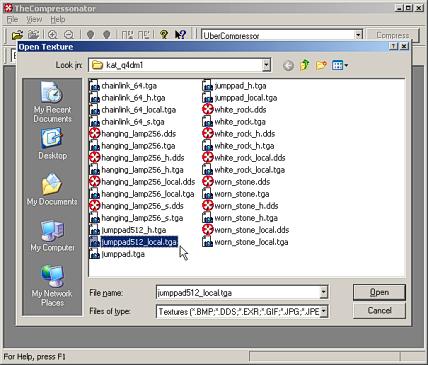Viewport: 428px width, 365px height.
Task: Select white_rock_h.dds
Action: (x=245, y=134)
